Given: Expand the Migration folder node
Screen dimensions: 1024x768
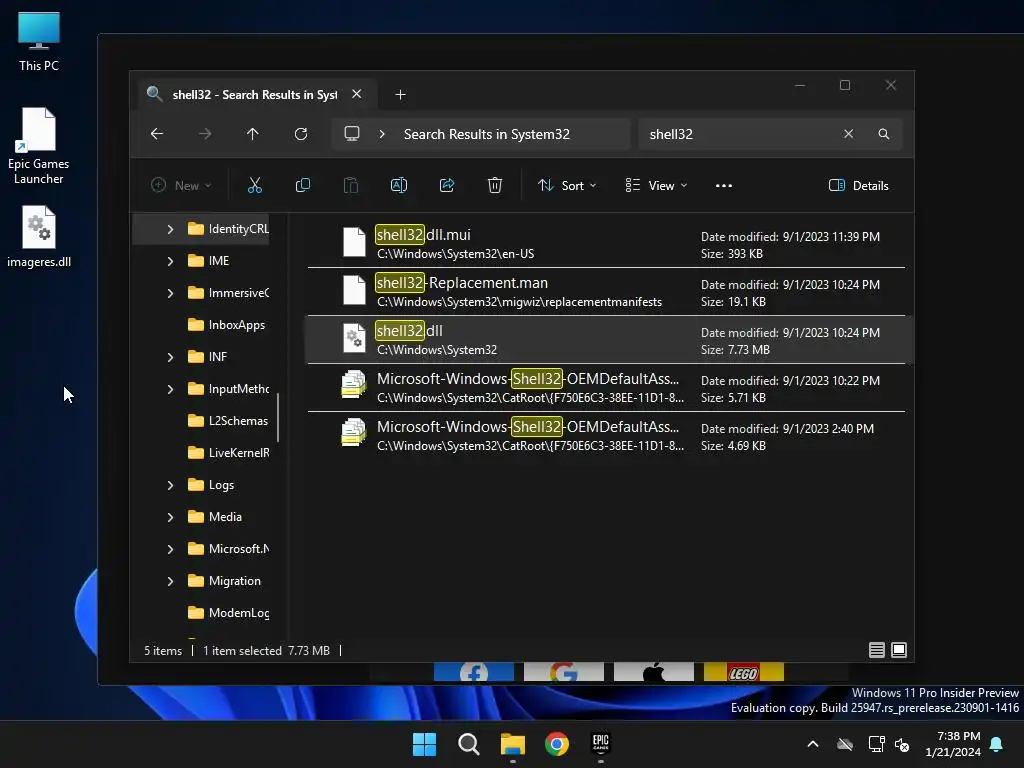Looking at the screenshot, I should point(170,581).
